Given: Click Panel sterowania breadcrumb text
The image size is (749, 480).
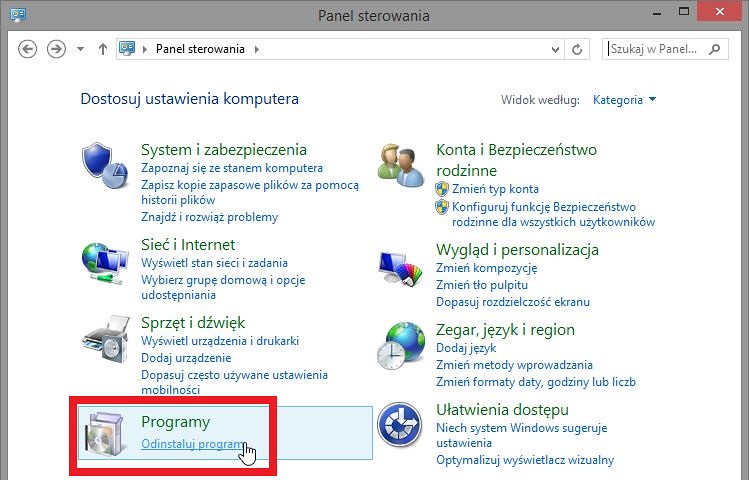Looking at the screenshot, I should click(200, 49).
